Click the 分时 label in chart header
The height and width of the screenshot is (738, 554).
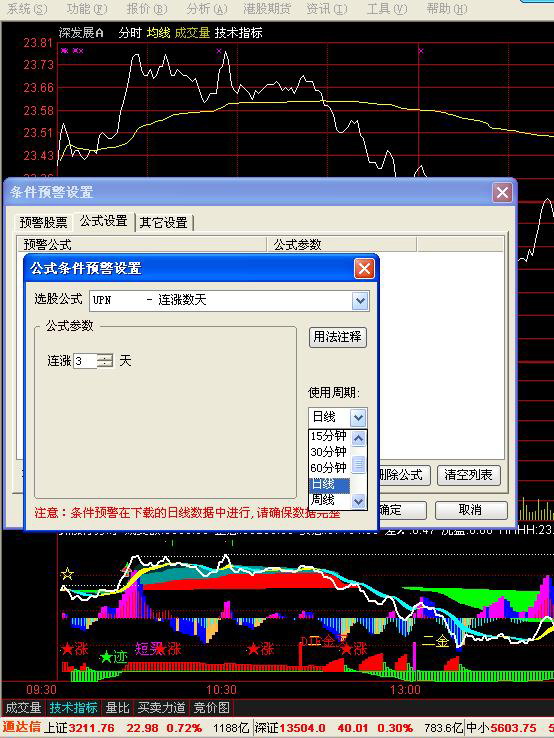130,33
